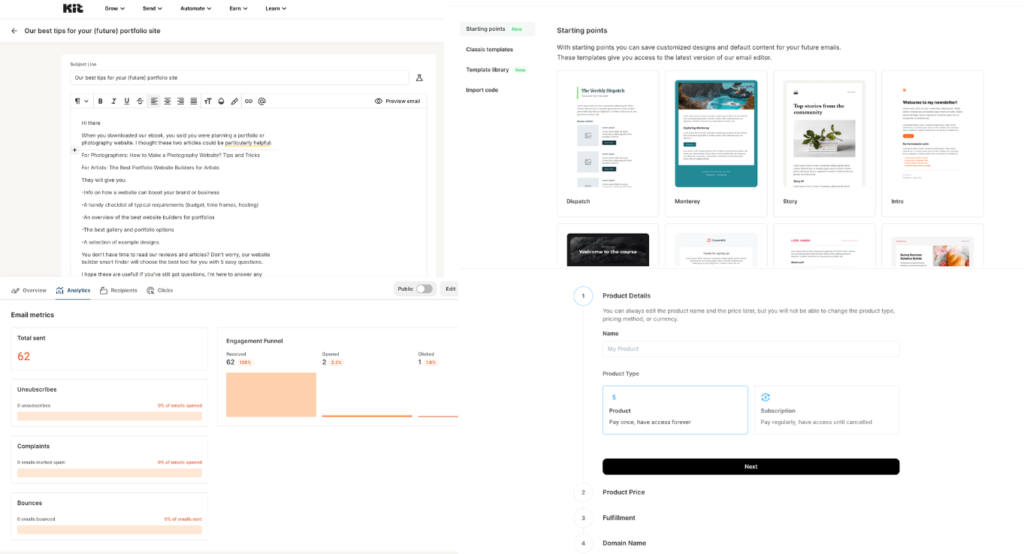Open the paragraph style dropdown

(82, 101)
